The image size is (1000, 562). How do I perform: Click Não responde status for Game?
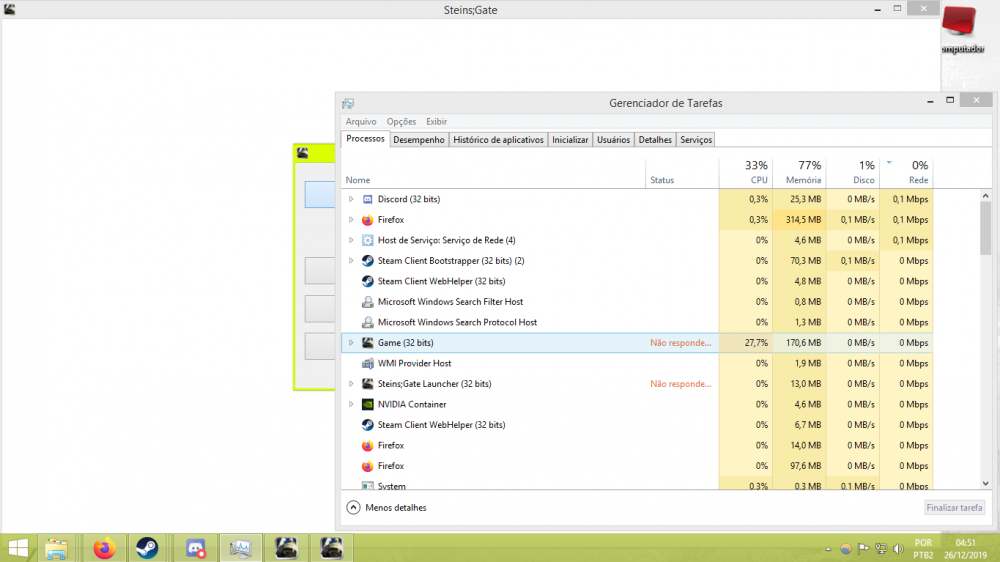[680, 343]
